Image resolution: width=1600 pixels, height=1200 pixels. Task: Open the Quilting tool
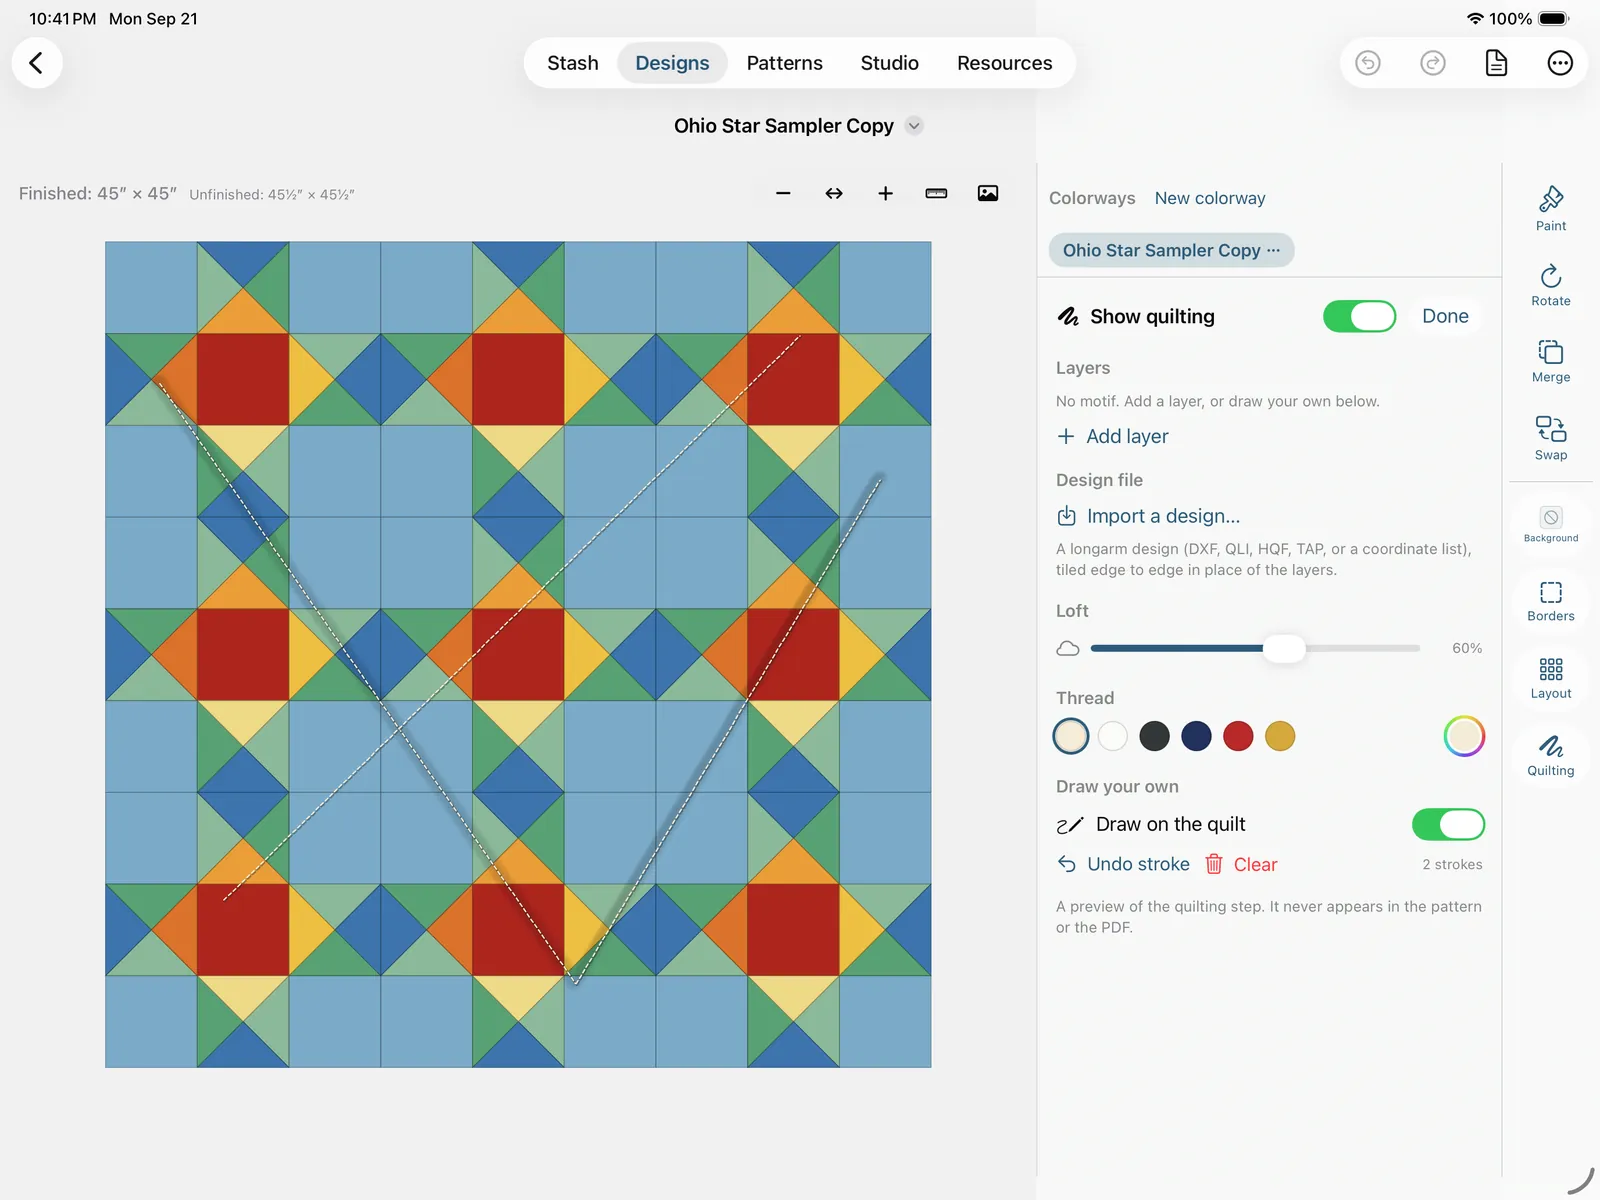click(x=1551, y=755)
